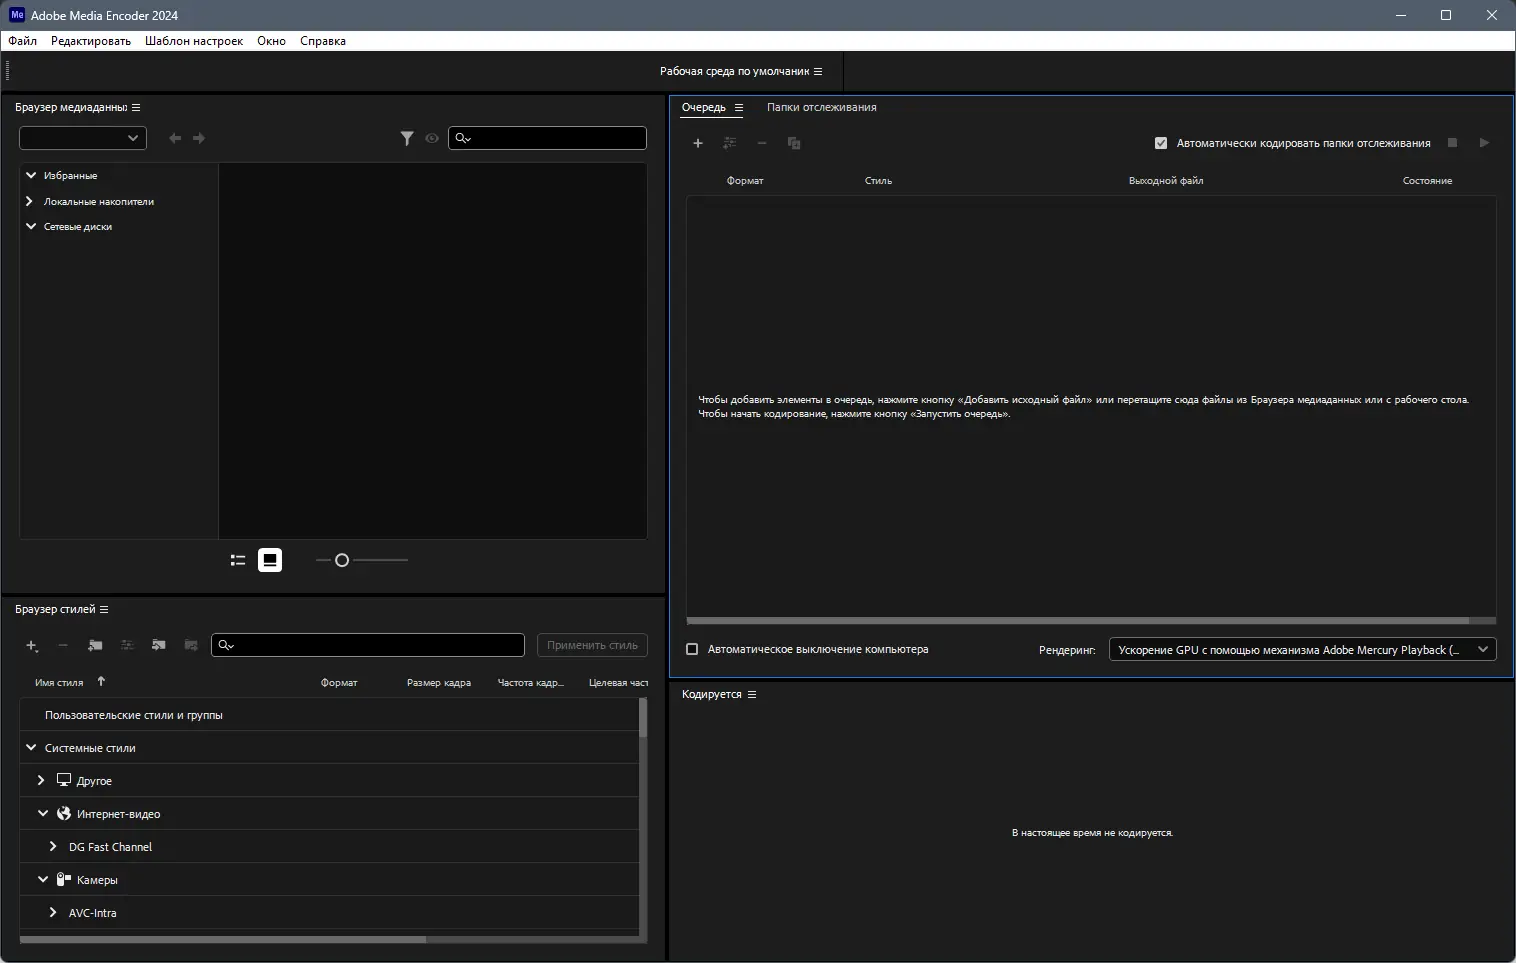The image size is (1516, 963).
Task: Click the Размер кадра column header
Action: (439, 682)
